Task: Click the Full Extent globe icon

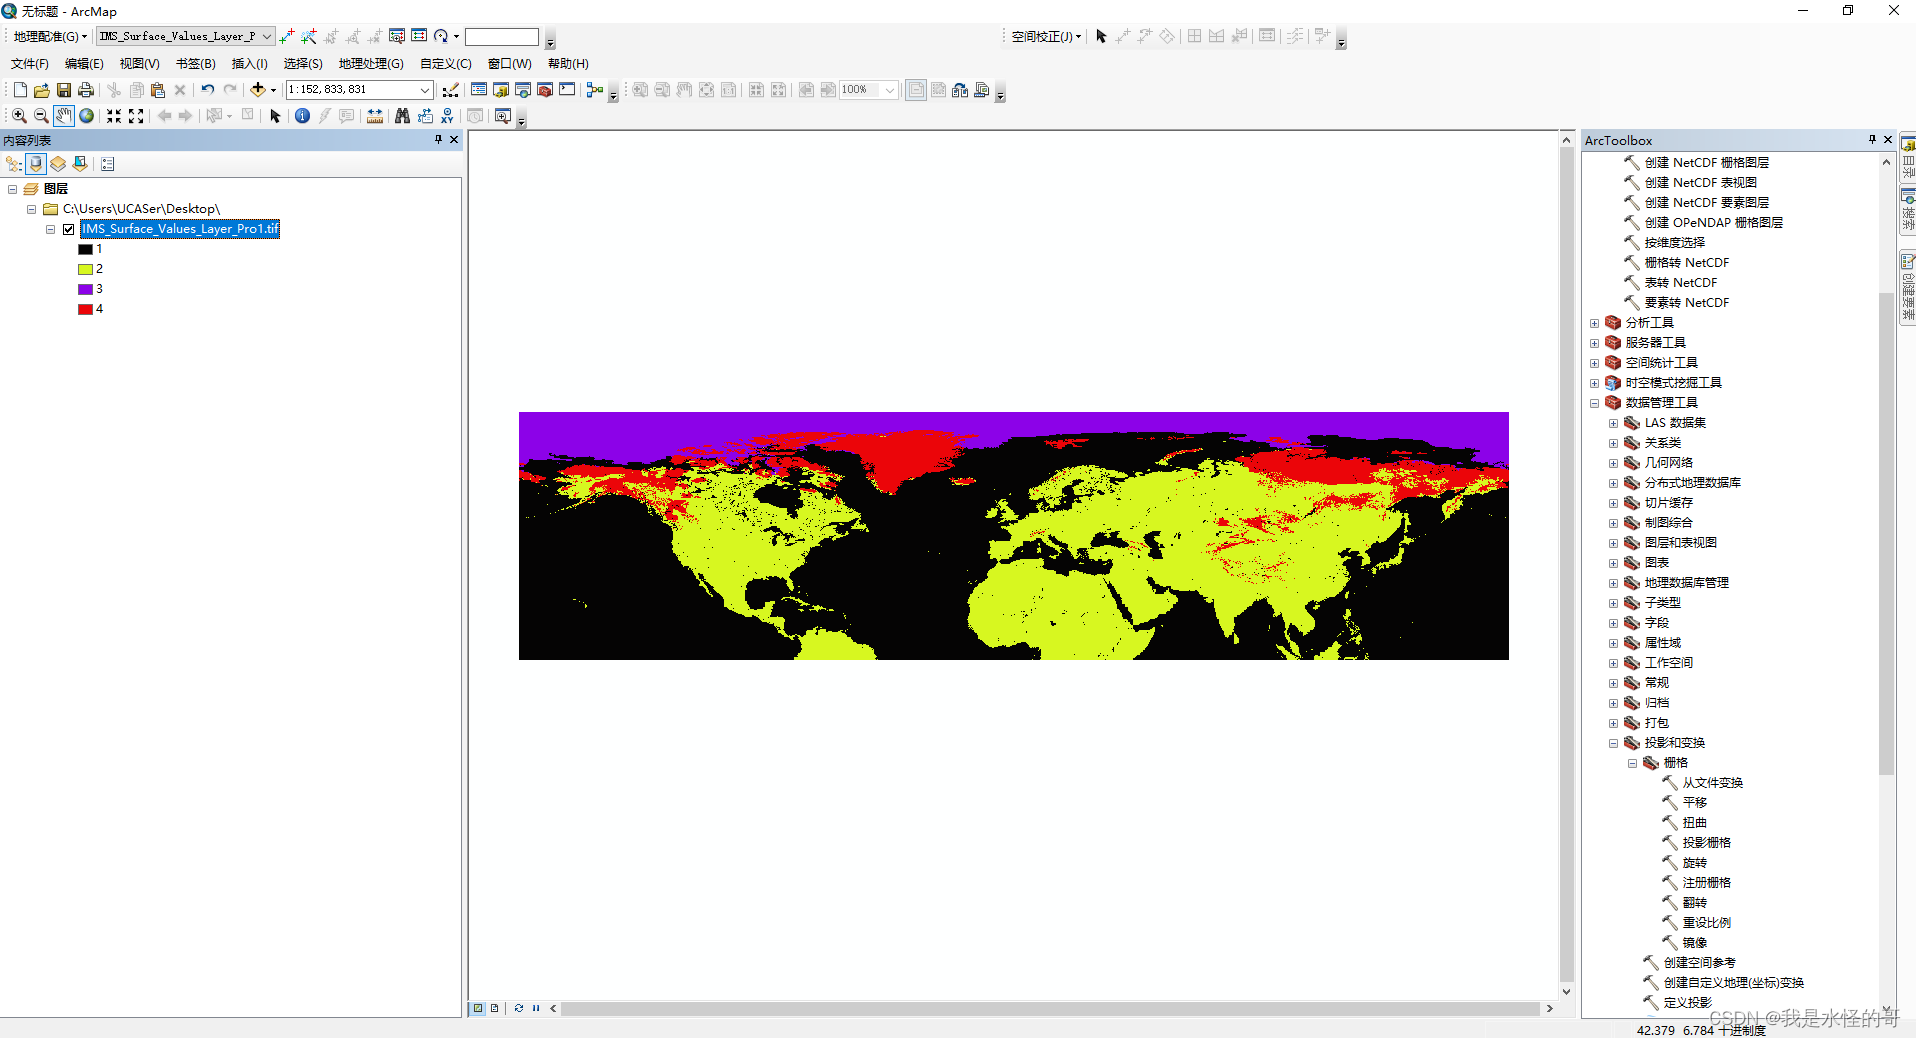Action: pos(86,116)
